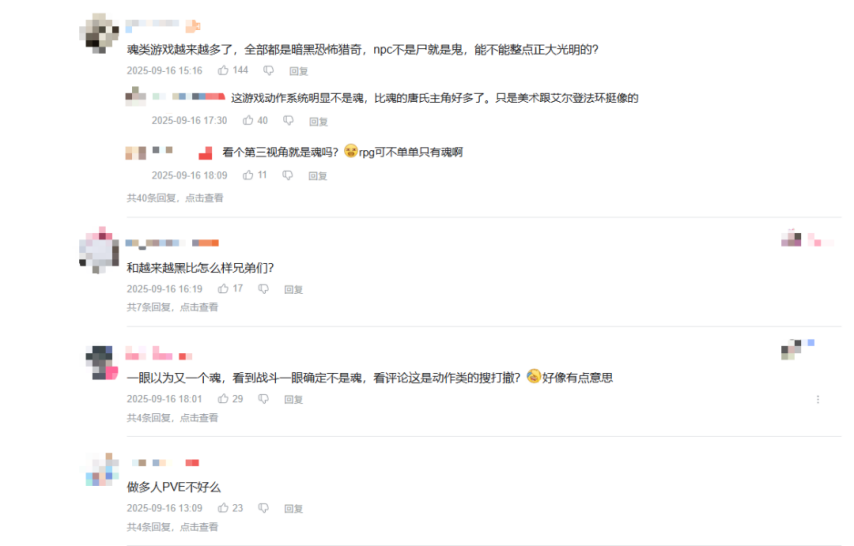Dislike the reply dated 2025-09-16 18:09
Viewport: 854px width, 546px height.
(x=288, y=175)
